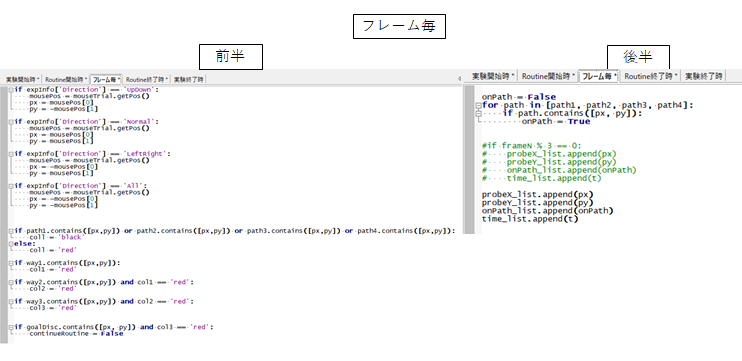Viewport: 742px width, 361px height.
Task: Collapse the 'LeftRight' if block fold marker
Action: 11,154
